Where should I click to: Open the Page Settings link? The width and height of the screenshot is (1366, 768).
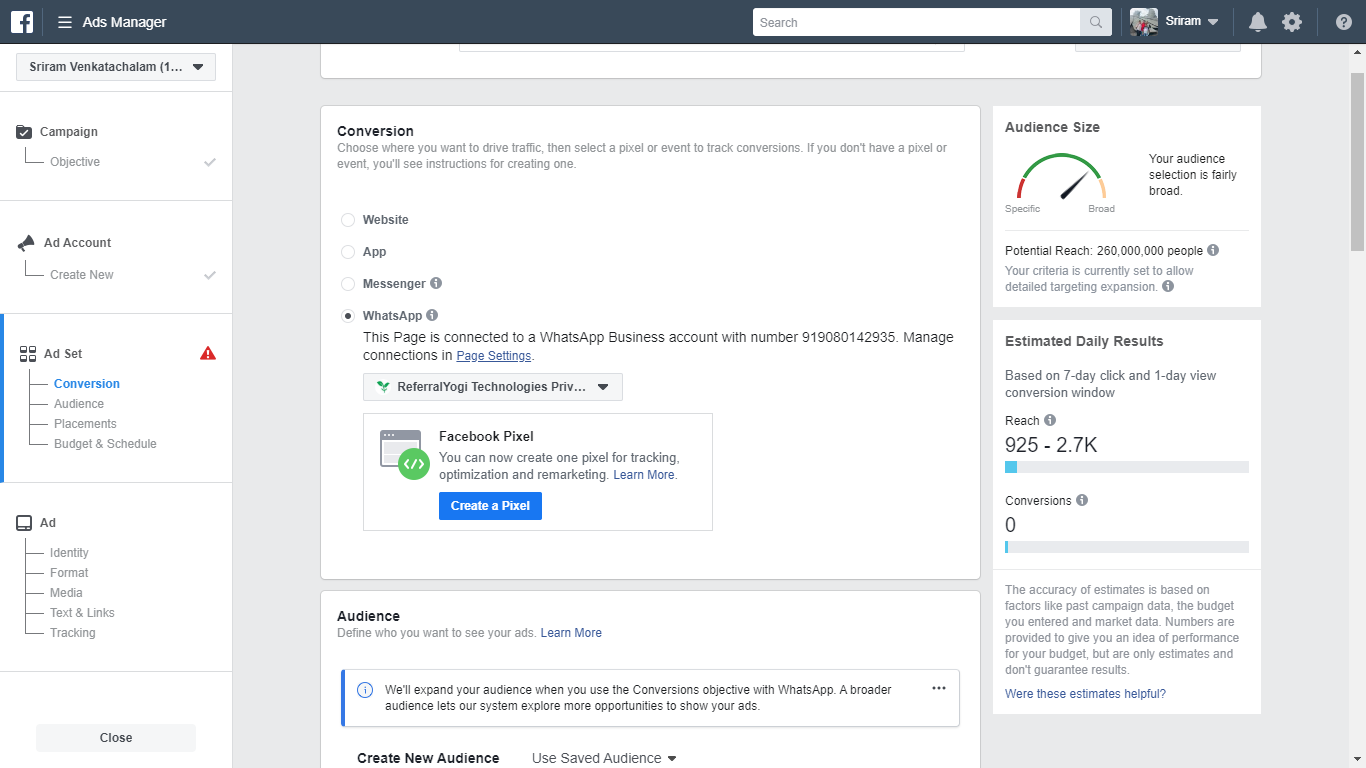pyautogui.click(x=494, y=356)
